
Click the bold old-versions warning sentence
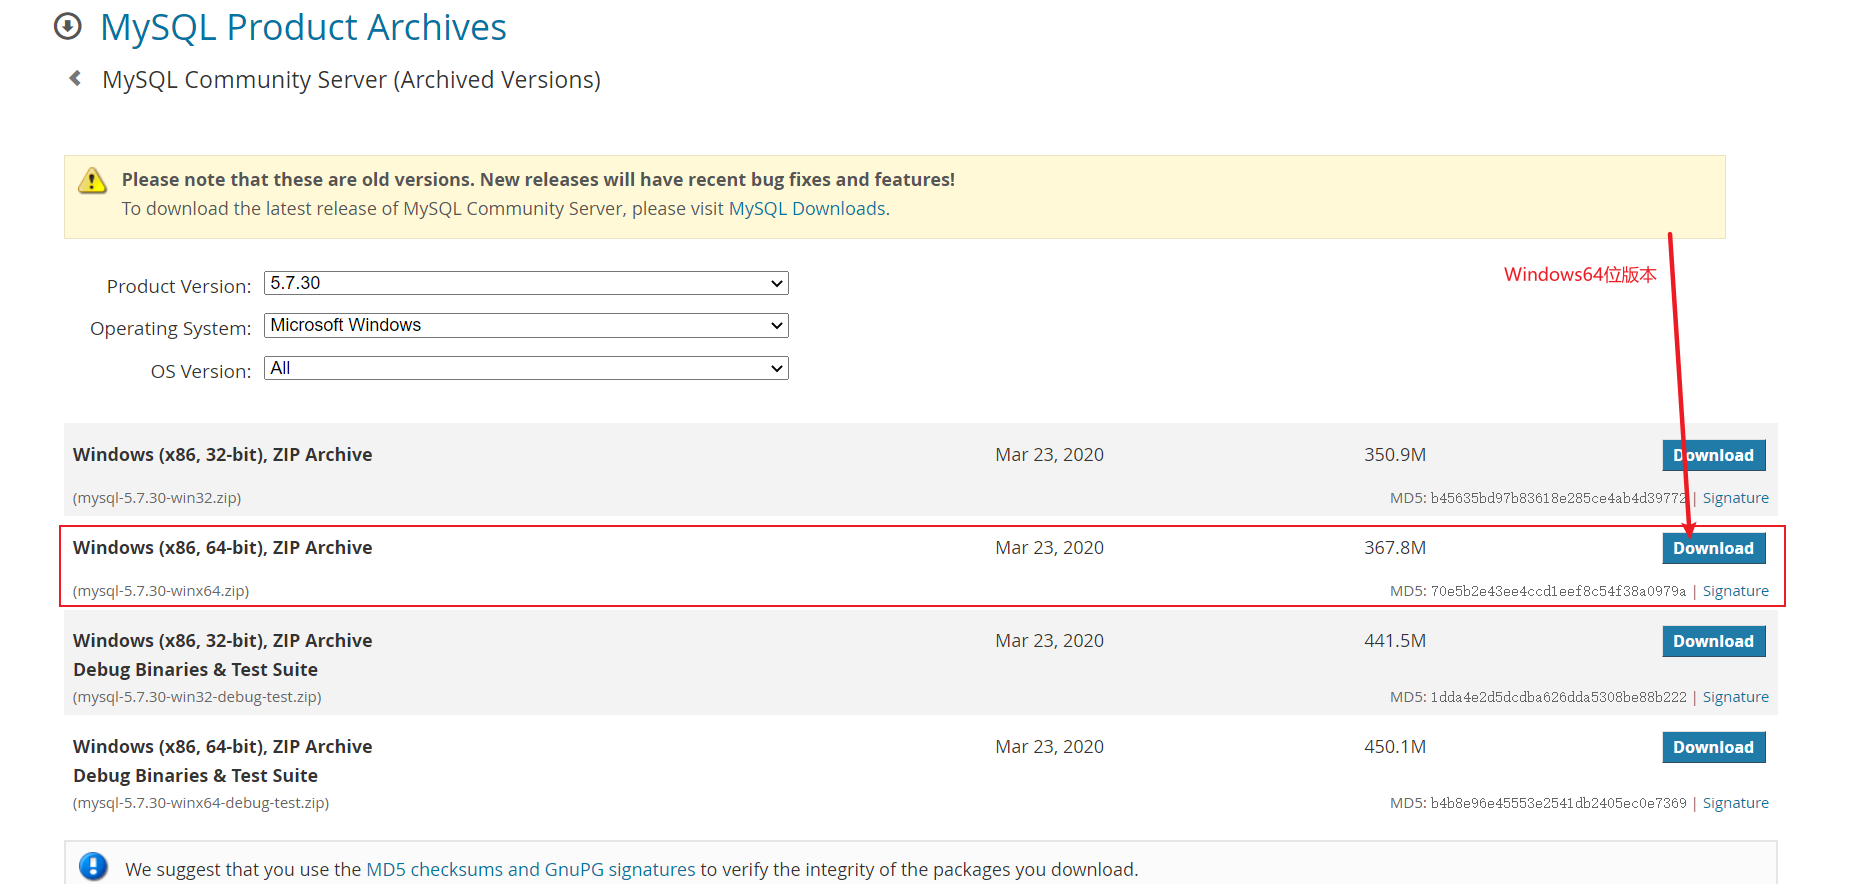pos(538,180)
